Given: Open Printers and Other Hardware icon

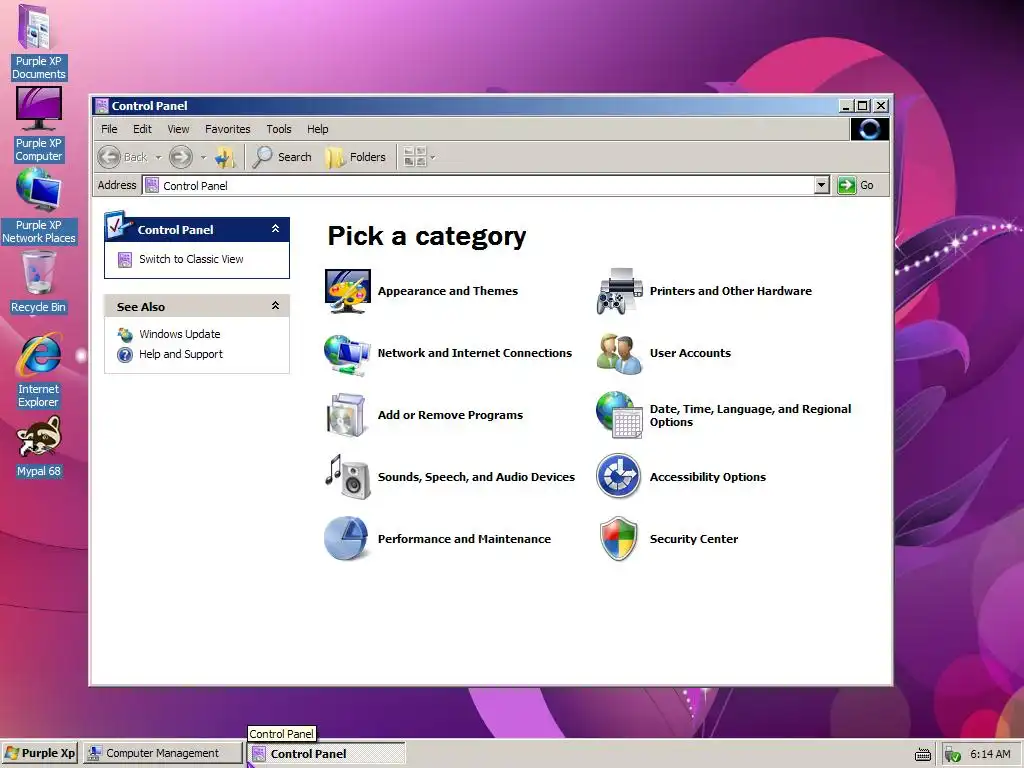Looking at the screenshot, I should [x=619, y=291].
